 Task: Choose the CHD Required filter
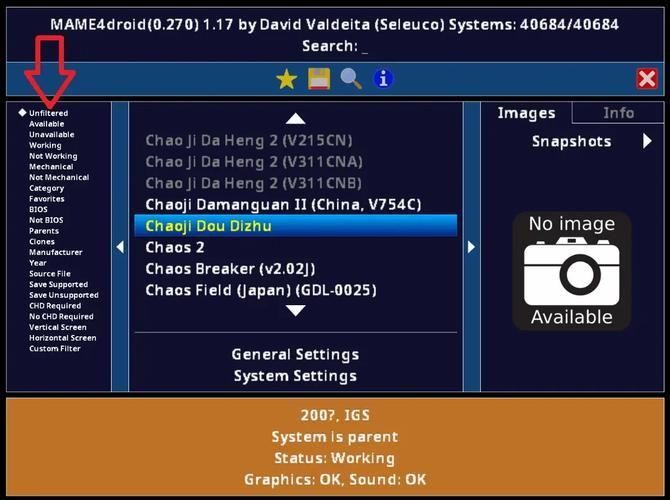click(x=55, y=306)
